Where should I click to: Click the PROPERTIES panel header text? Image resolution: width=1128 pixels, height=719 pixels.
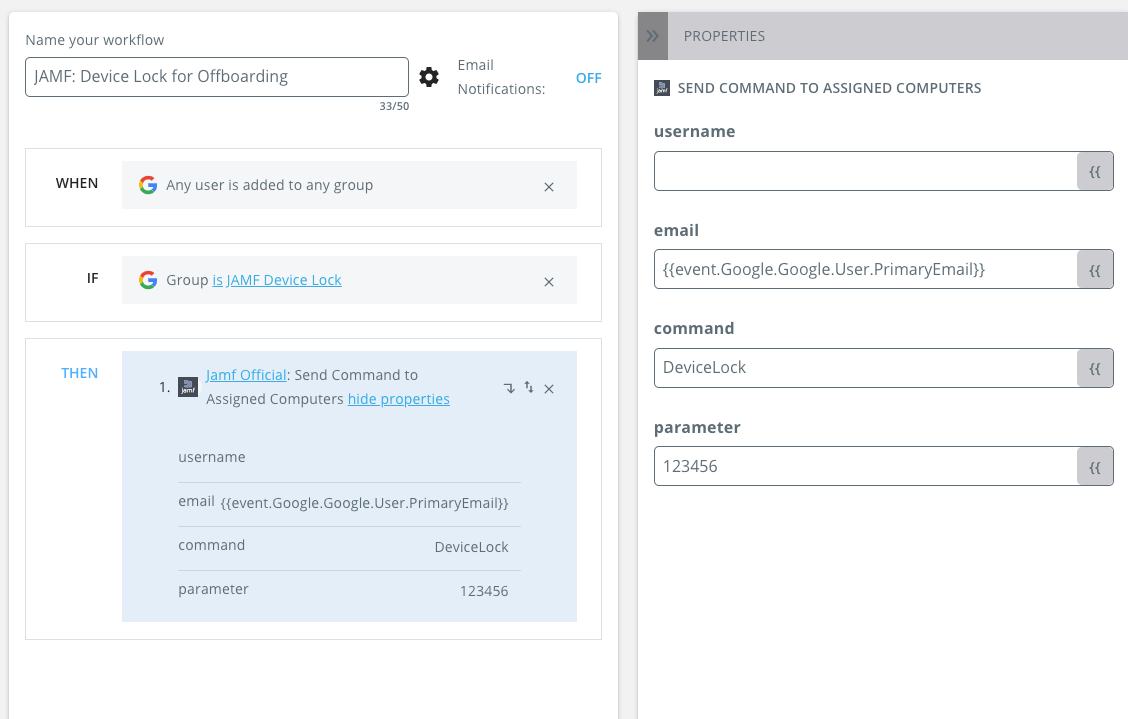(724, 36)
